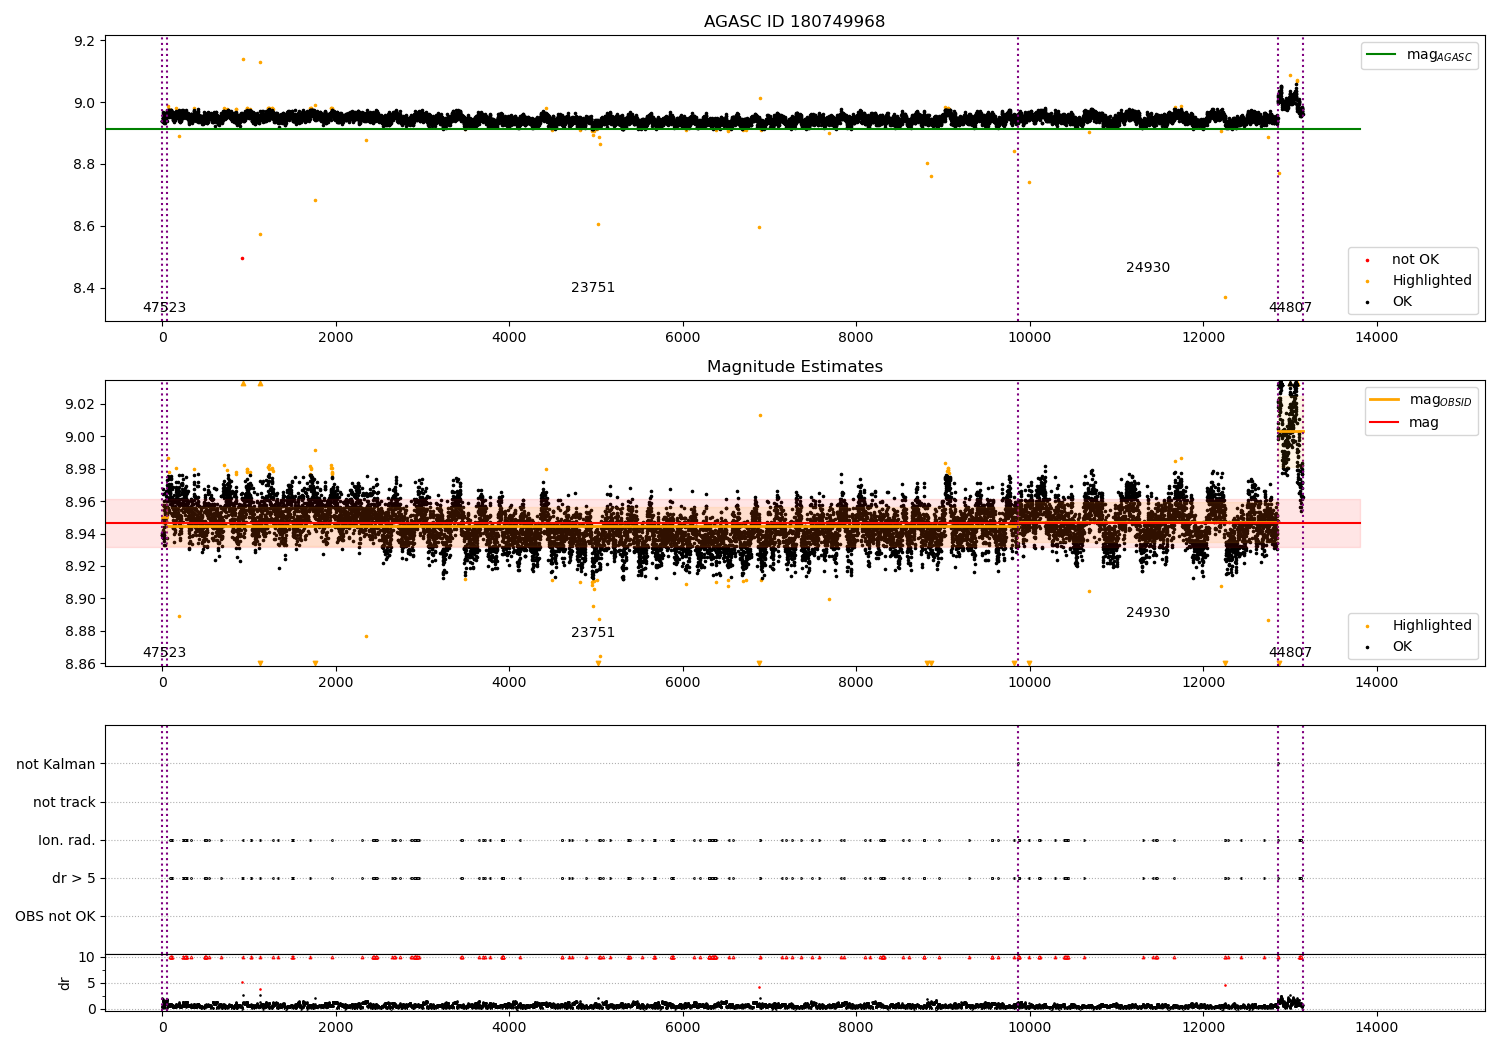The image size is (1500, 1050).
Task: Click the 8.6 y-axis tick label
Action: [86, 227]
